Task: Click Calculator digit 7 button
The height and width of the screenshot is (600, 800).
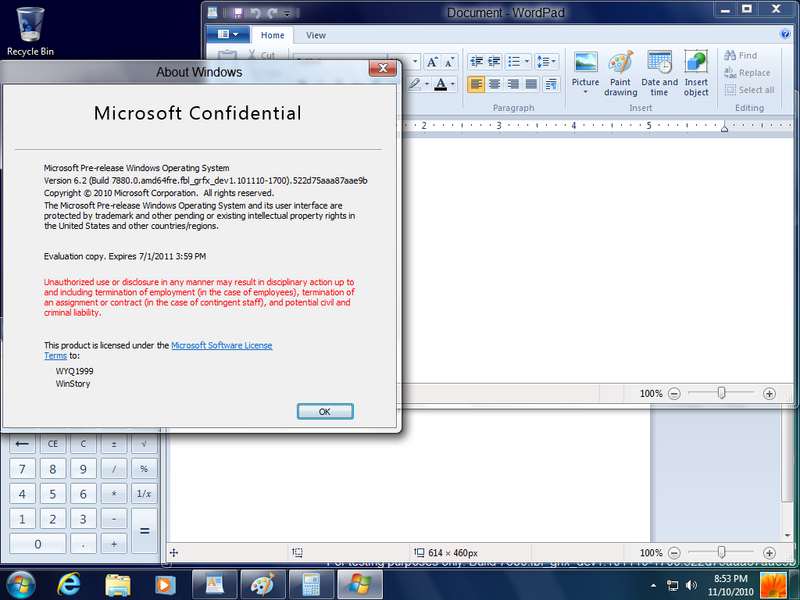Action: click(x=22, y=468)
